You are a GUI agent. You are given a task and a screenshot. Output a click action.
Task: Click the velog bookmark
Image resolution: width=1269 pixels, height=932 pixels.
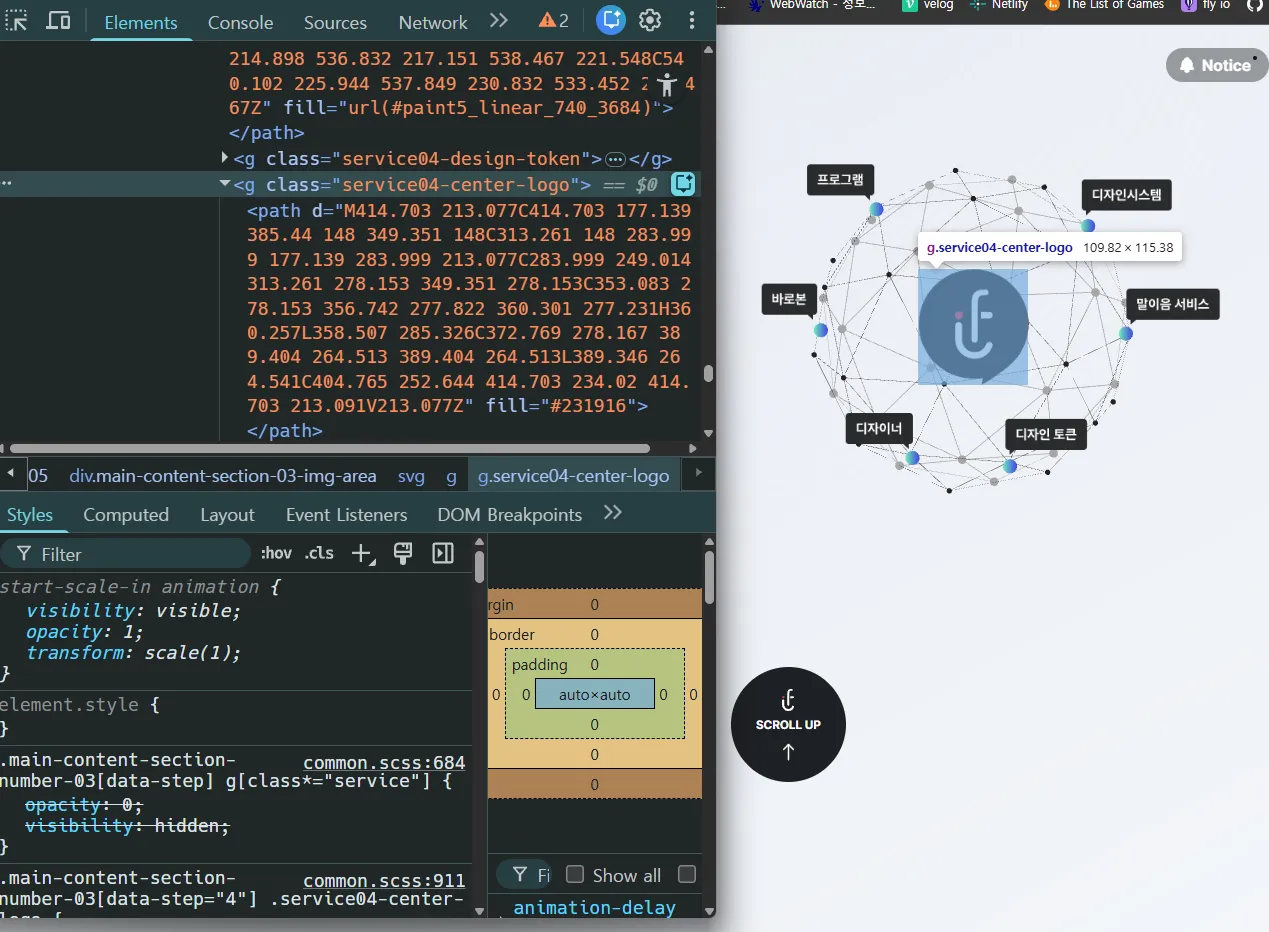(x=928, y=5)
